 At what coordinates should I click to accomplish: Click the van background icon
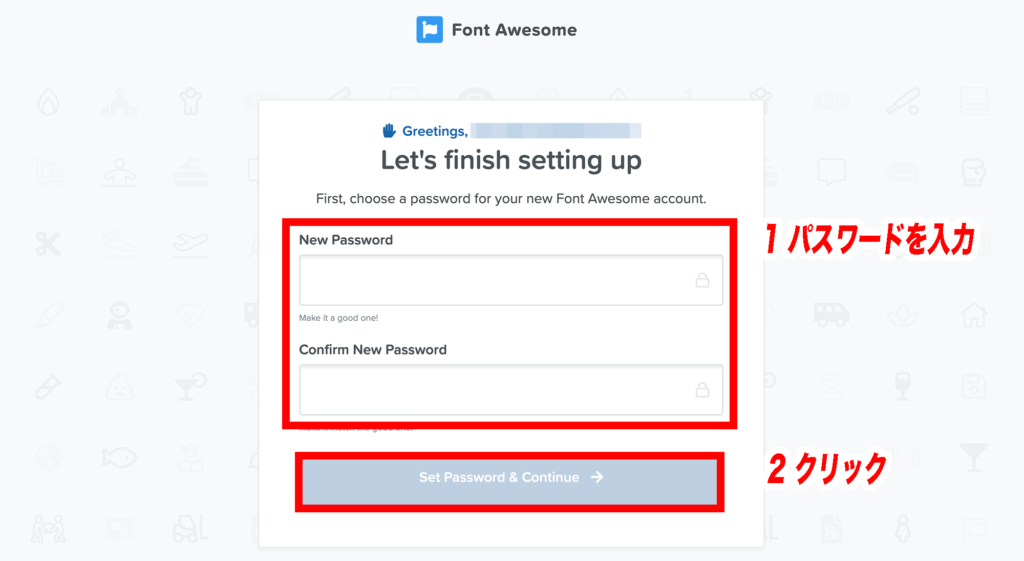pos(831,315)
